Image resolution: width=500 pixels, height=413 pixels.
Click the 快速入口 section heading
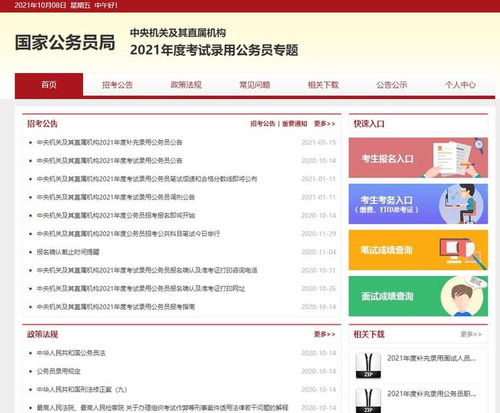click(369, 124)
